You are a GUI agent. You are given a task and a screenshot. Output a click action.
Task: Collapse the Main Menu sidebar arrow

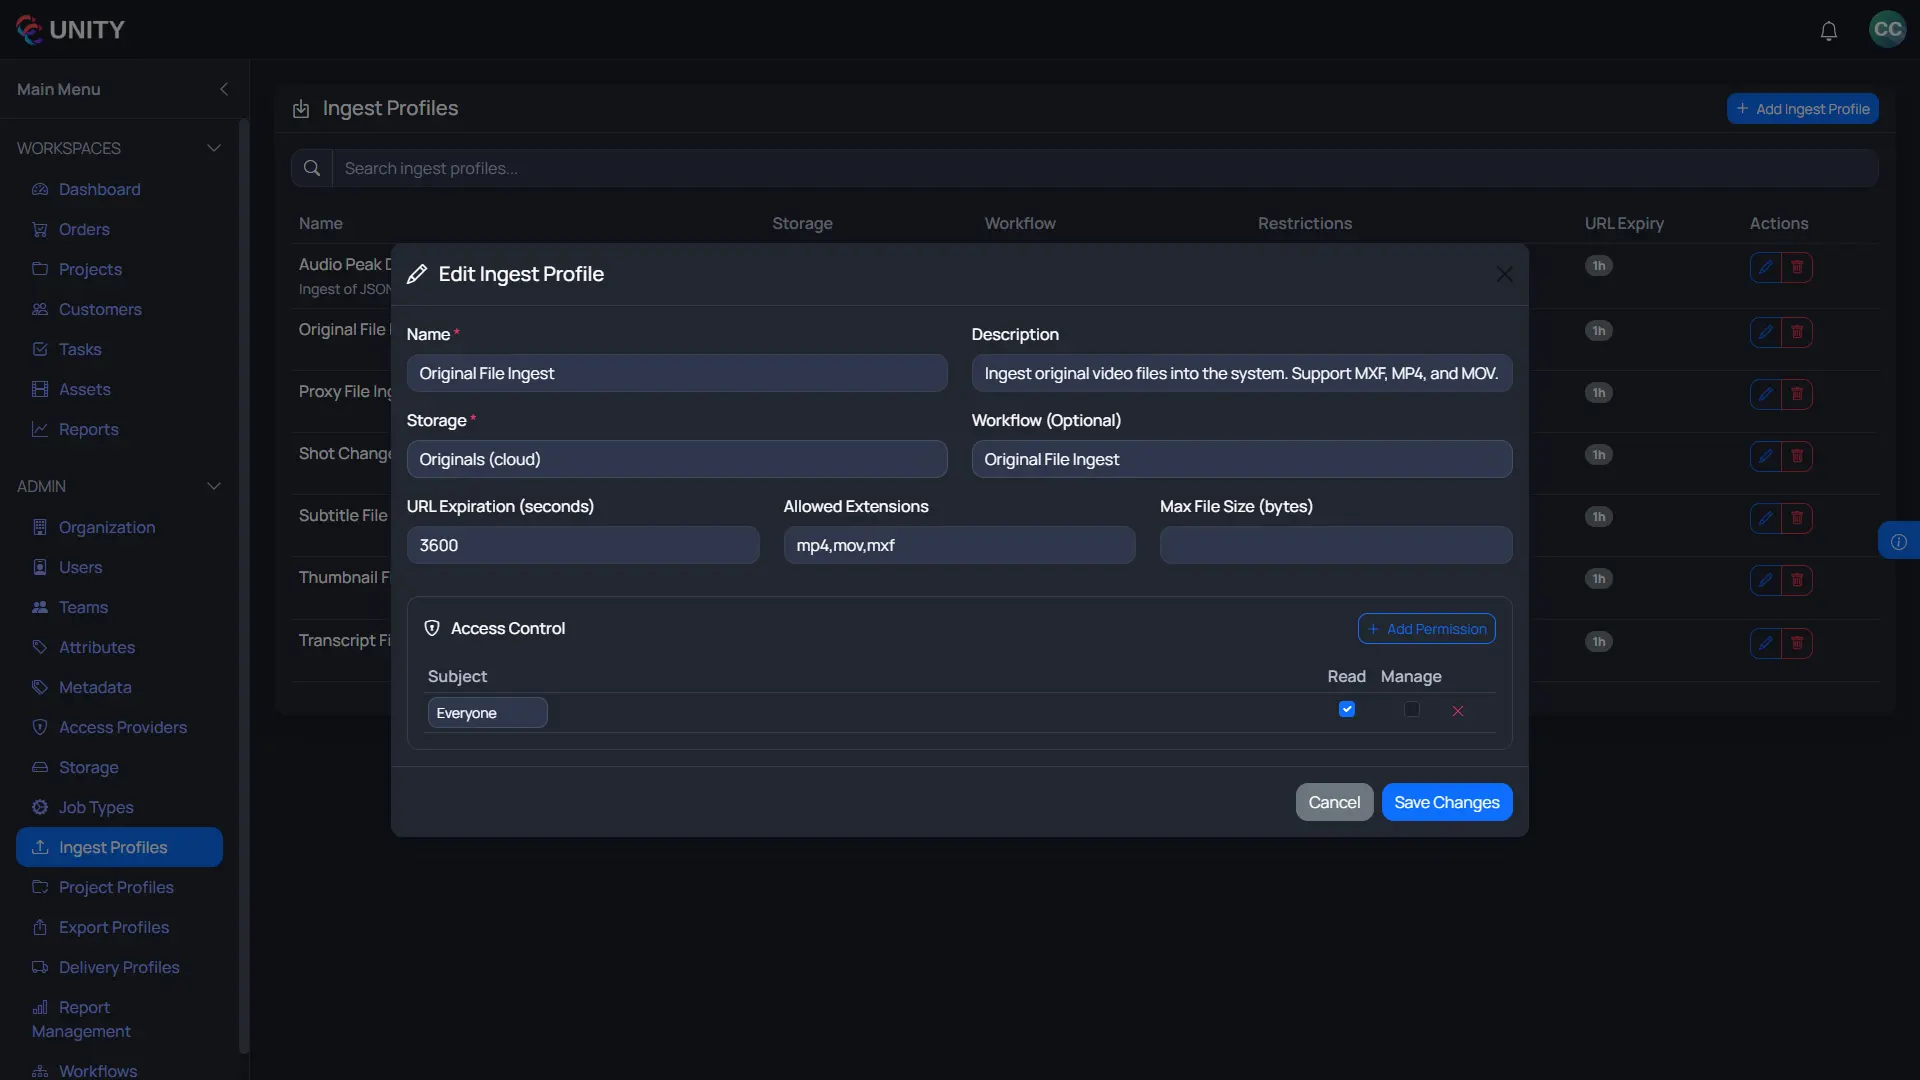224,89
